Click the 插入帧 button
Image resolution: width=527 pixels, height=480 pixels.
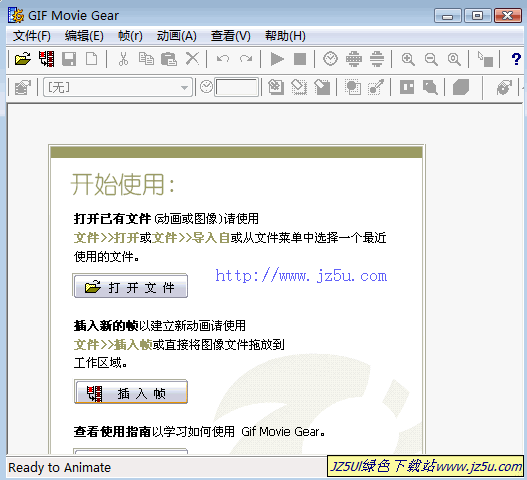click(x=130, y=392)
